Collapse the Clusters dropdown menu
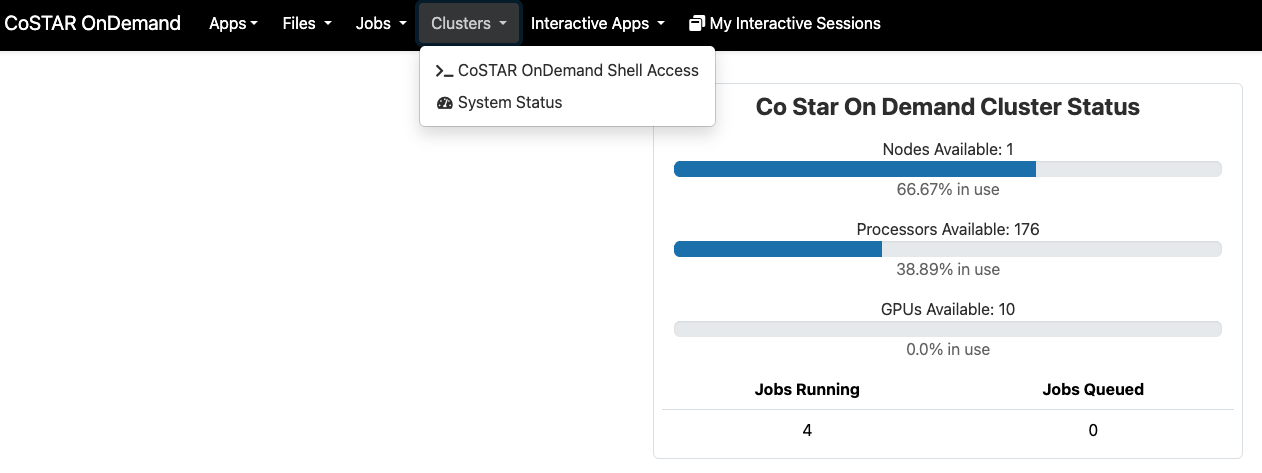Viewport: 1262px width, 473px height. point(469,23)
